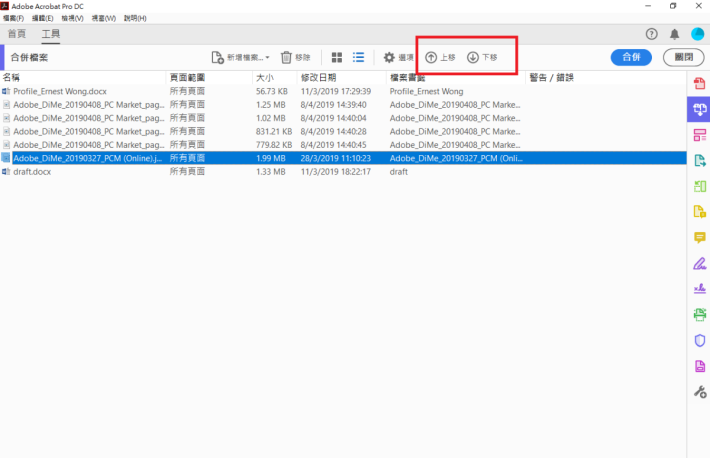The image size is (710, 458).
Task: Click the 56.73 KB size cell
Action: [x=272, y=92]
